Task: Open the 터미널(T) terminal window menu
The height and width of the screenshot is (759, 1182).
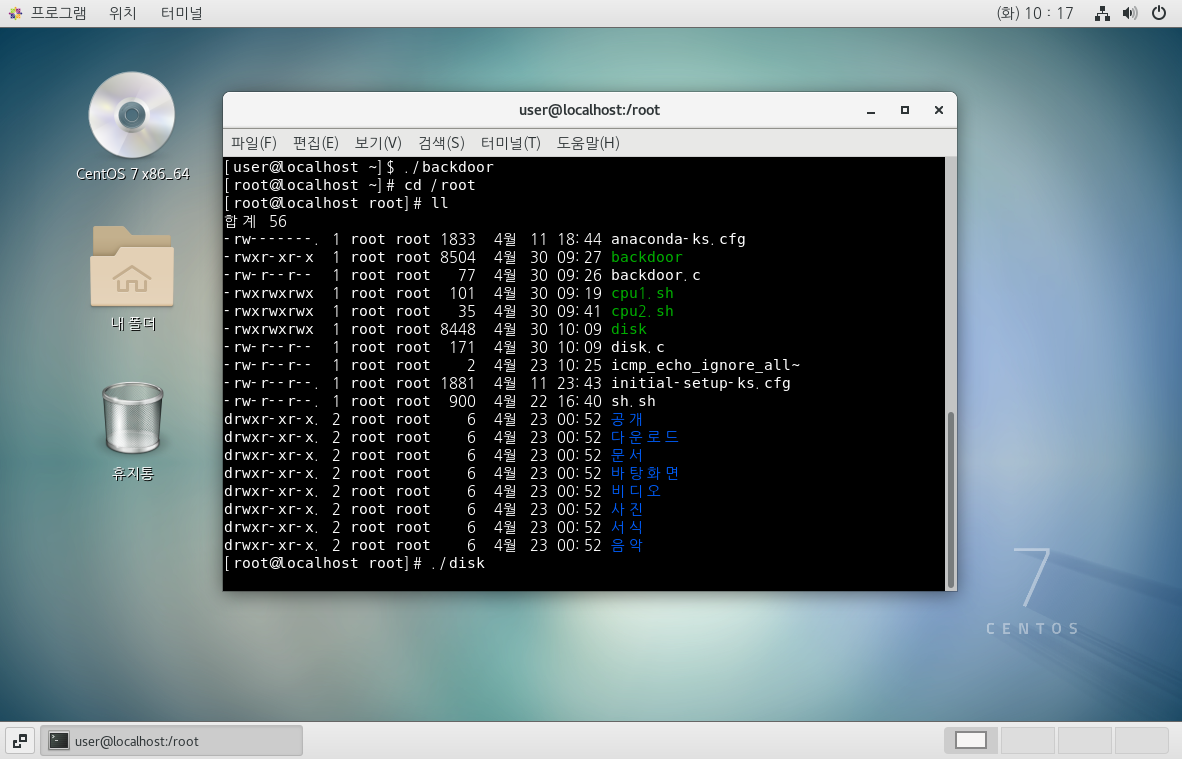Action: [510, 142]
